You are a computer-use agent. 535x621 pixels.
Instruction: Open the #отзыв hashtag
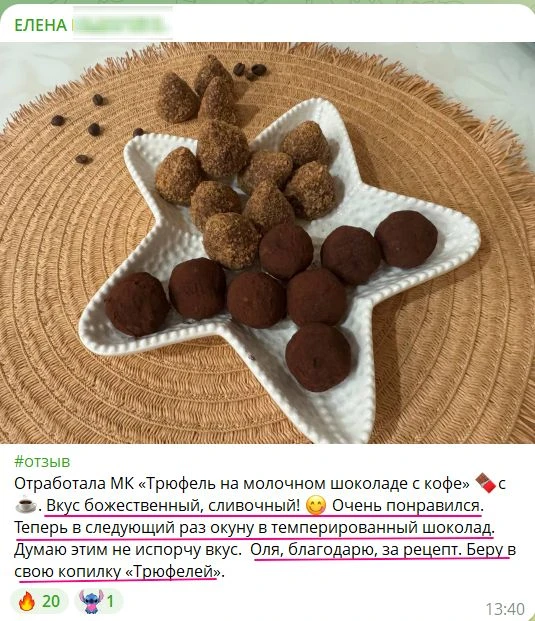coord(42,462)
